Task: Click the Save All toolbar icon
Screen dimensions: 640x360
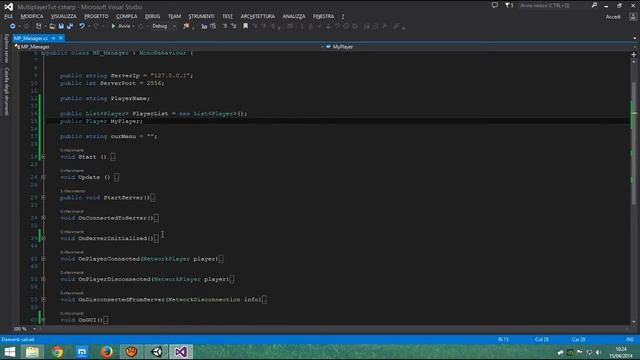Action: click(70, 26)
